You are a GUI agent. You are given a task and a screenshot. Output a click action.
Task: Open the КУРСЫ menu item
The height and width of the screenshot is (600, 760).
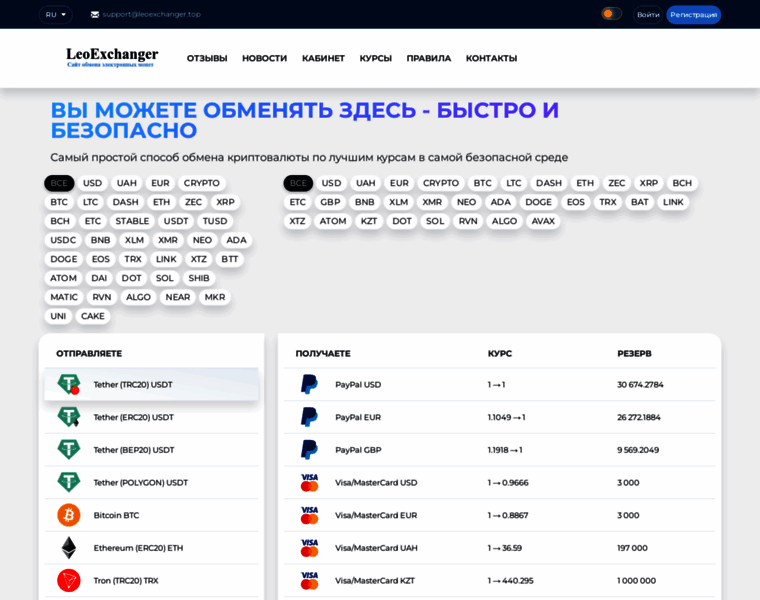[x=376, y=58]
